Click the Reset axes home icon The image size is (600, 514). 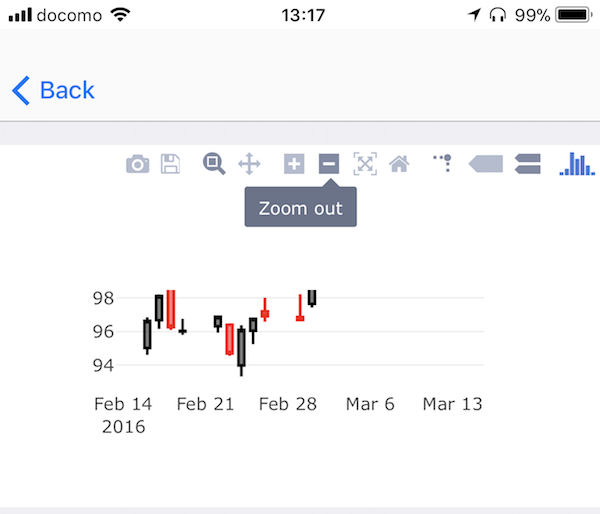coord(399,164)
